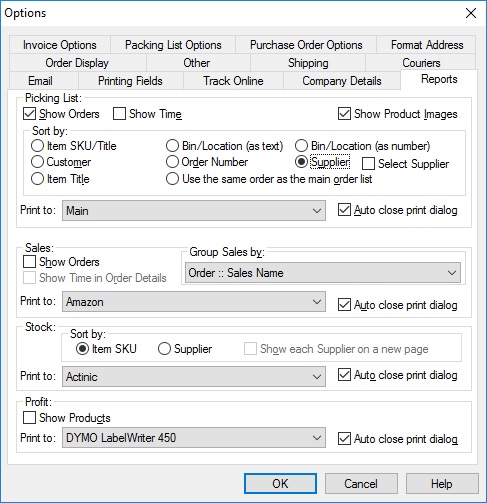Go to Printing Fields tab
Screen dimensions: 487x503
tap(130, 81)
